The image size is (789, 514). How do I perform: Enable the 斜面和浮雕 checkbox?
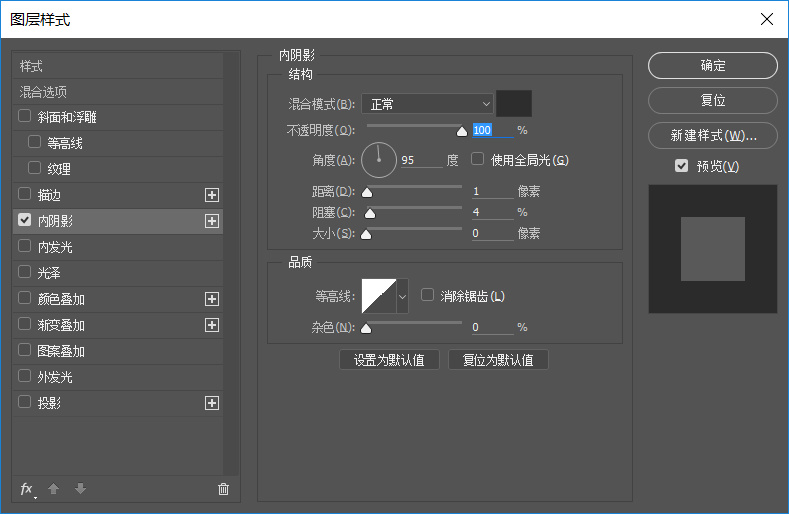(25, 117)
